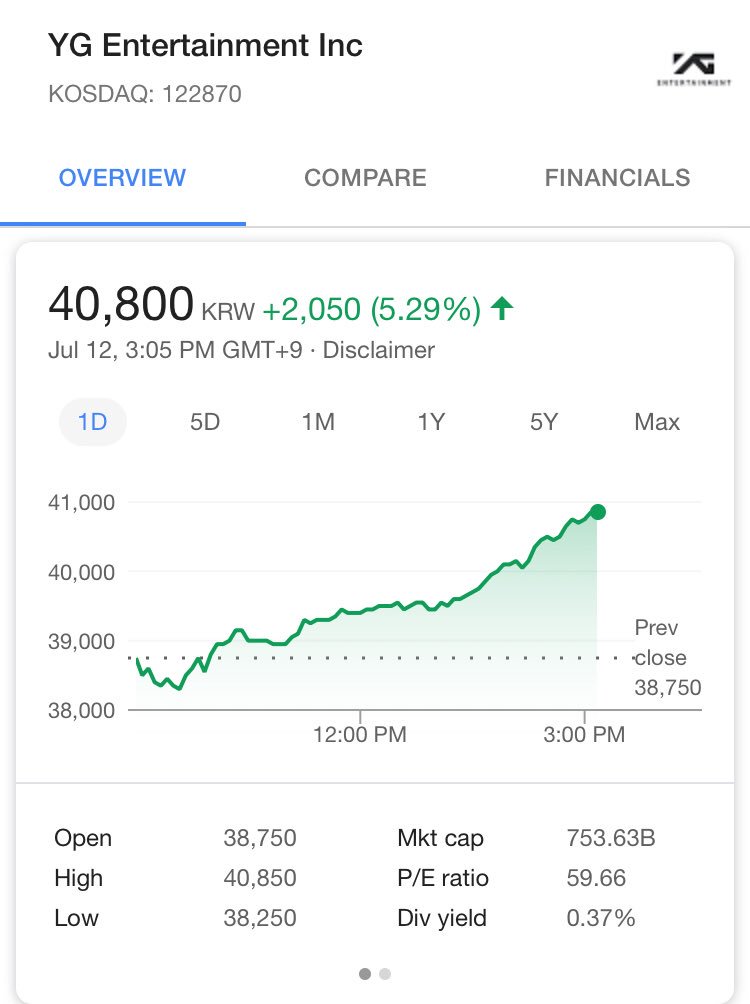Select the 1D time range
Screen dimensions: 750x1004
pos(93,422)
